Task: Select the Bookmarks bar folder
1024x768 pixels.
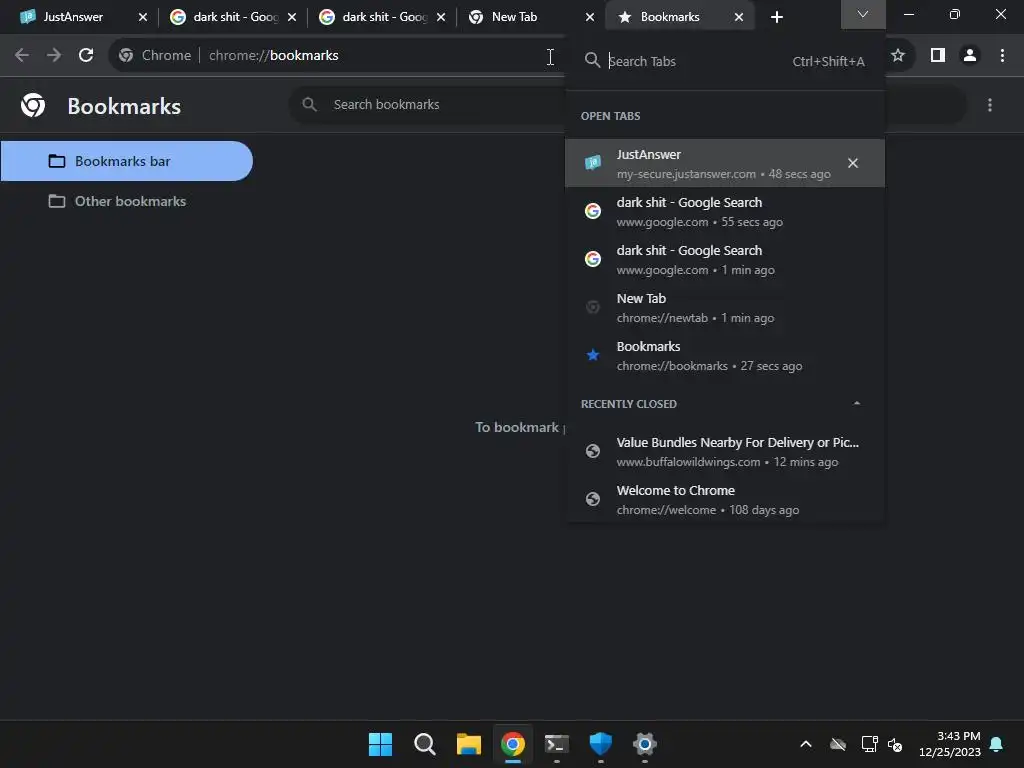Action: tap(126, 161)
